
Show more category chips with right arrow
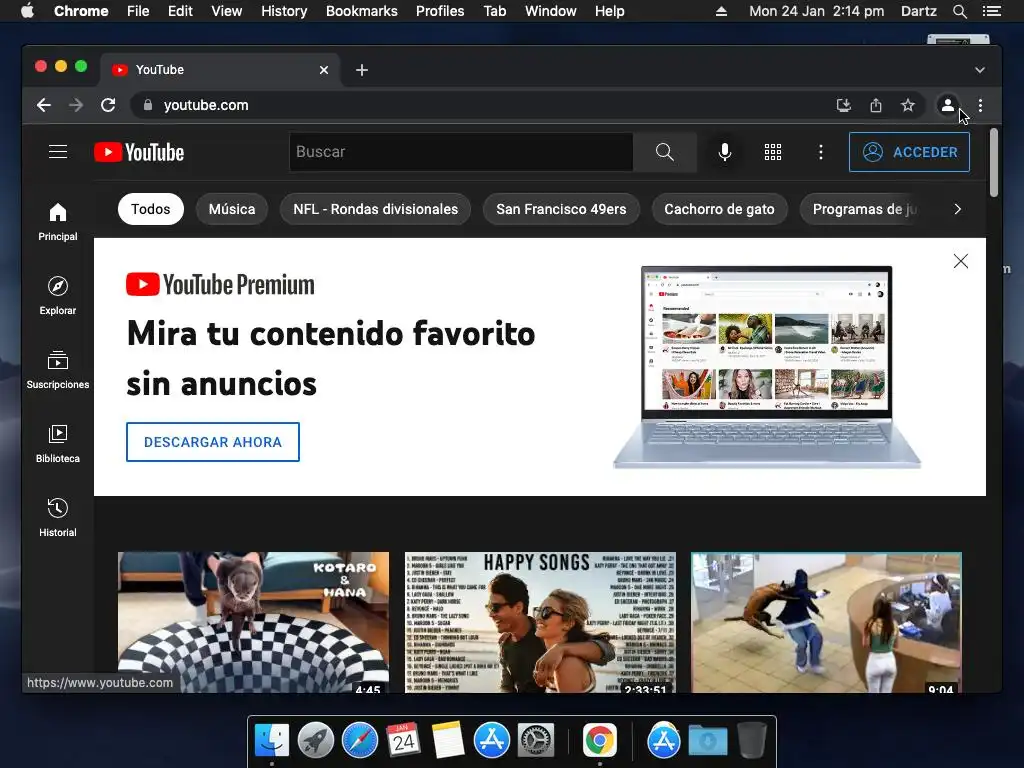957,209
